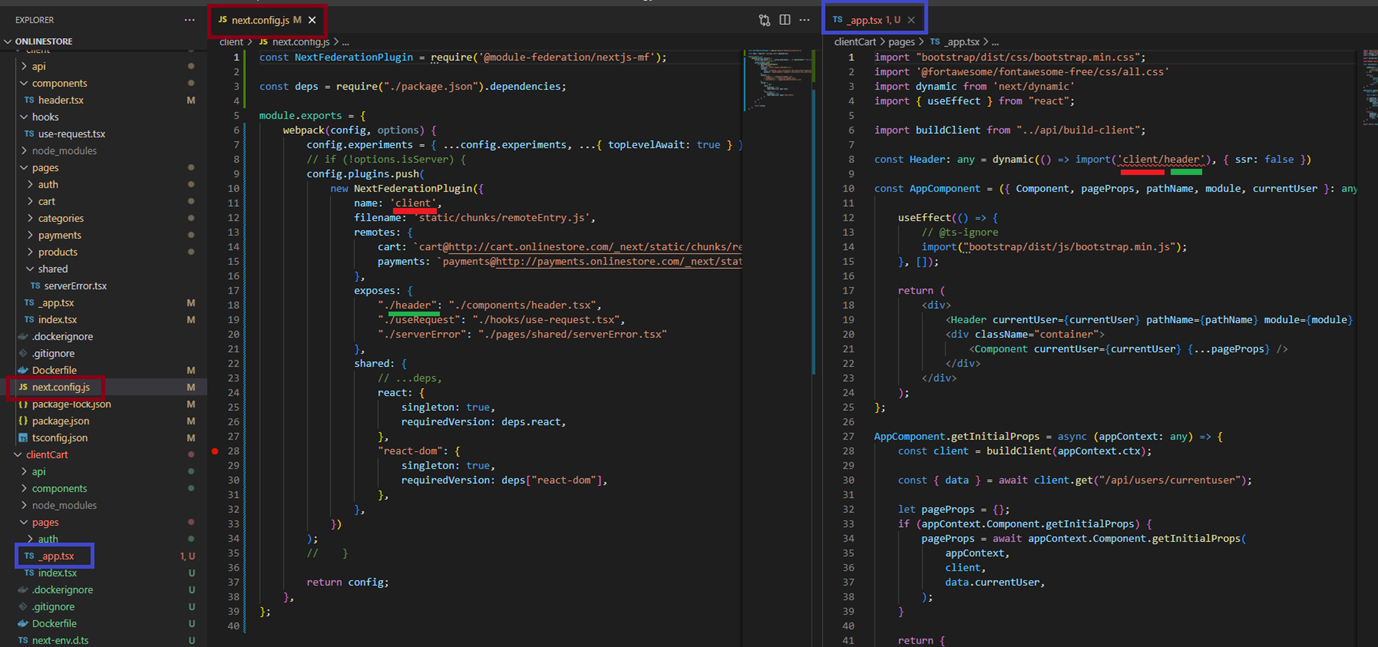1378x647 pixels.
Task: Click the pages breadcrumb above _app.tsx
Action: click(901, 42)
